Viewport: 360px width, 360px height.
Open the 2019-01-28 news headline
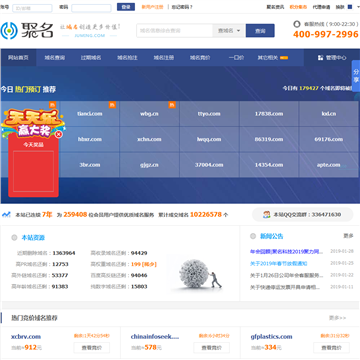[x=287, y=251]
